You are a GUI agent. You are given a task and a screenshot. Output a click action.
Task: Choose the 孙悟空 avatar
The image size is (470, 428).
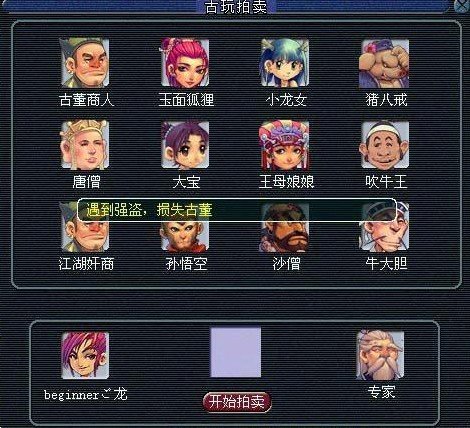[185, 235]
